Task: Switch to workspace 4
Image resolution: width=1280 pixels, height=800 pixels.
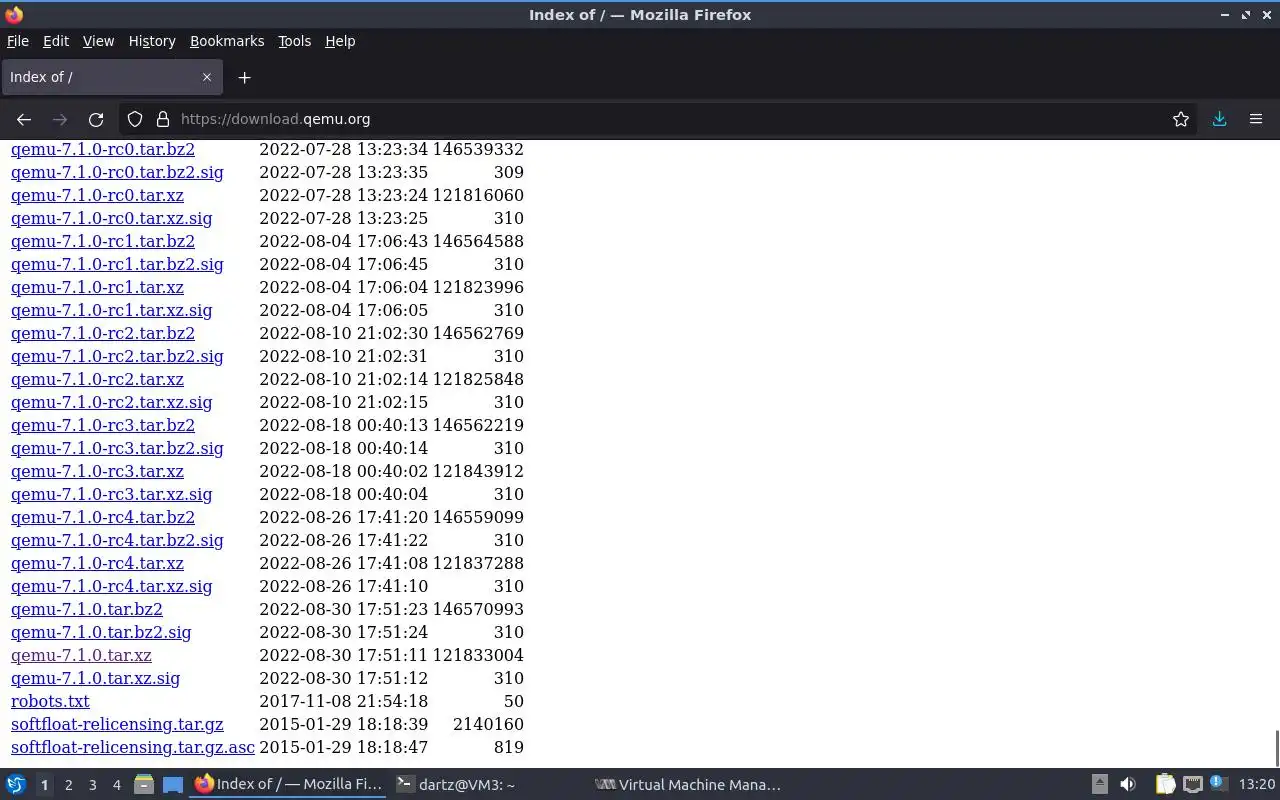Action: [116, 785]
